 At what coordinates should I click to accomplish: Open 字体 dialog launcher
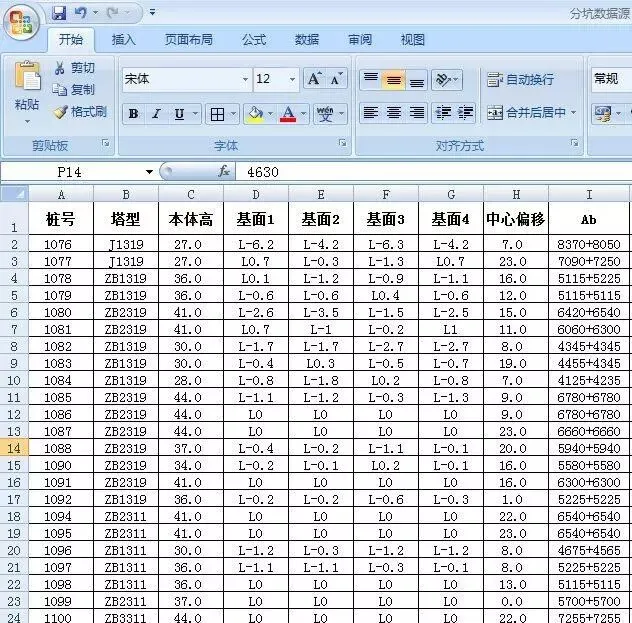(343, 143)
